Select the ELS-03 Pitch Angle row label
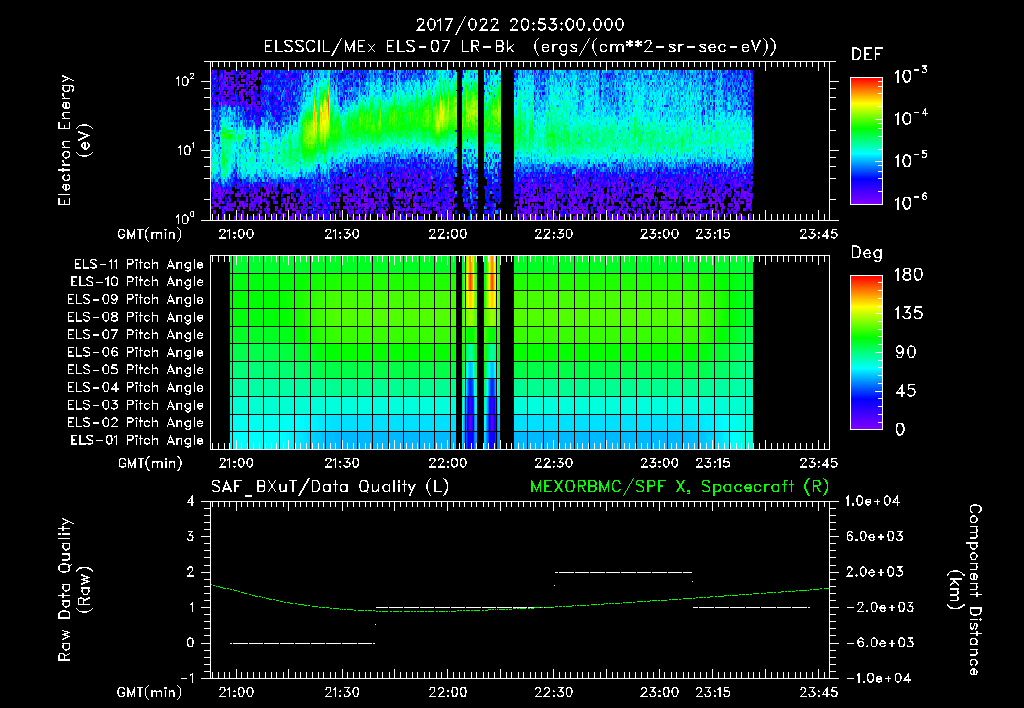This screenshot has height=708, width=1024. [x=135, y=406]
